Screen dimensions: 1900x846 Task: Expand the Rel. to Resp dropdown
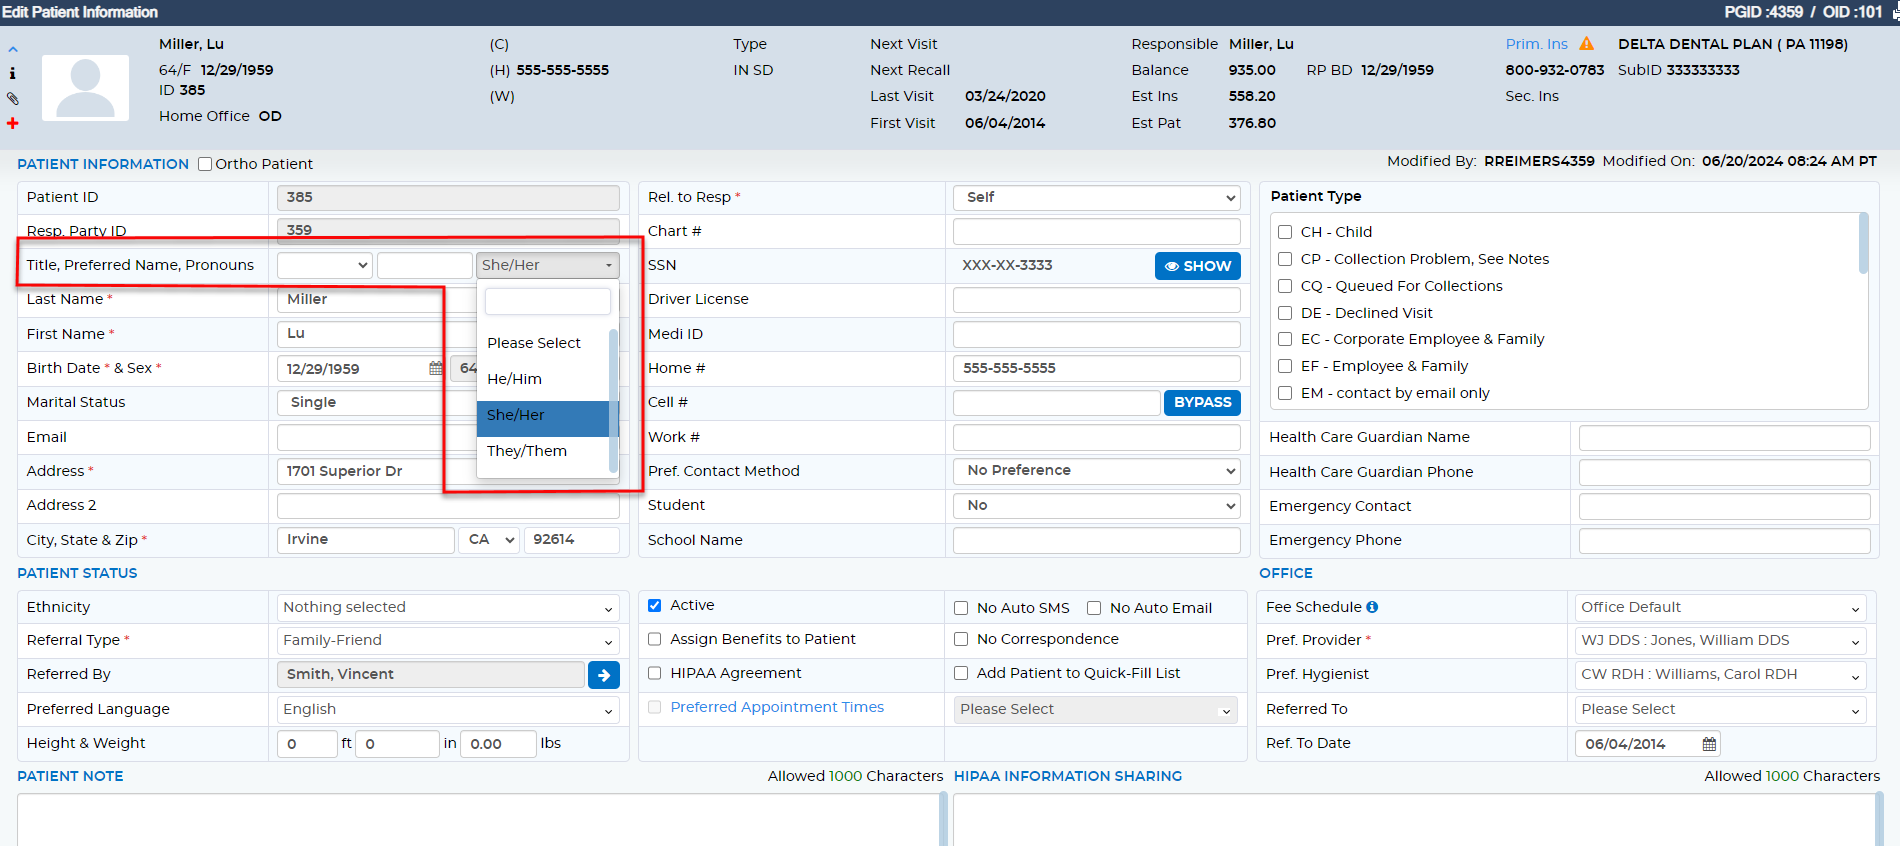1096,198
